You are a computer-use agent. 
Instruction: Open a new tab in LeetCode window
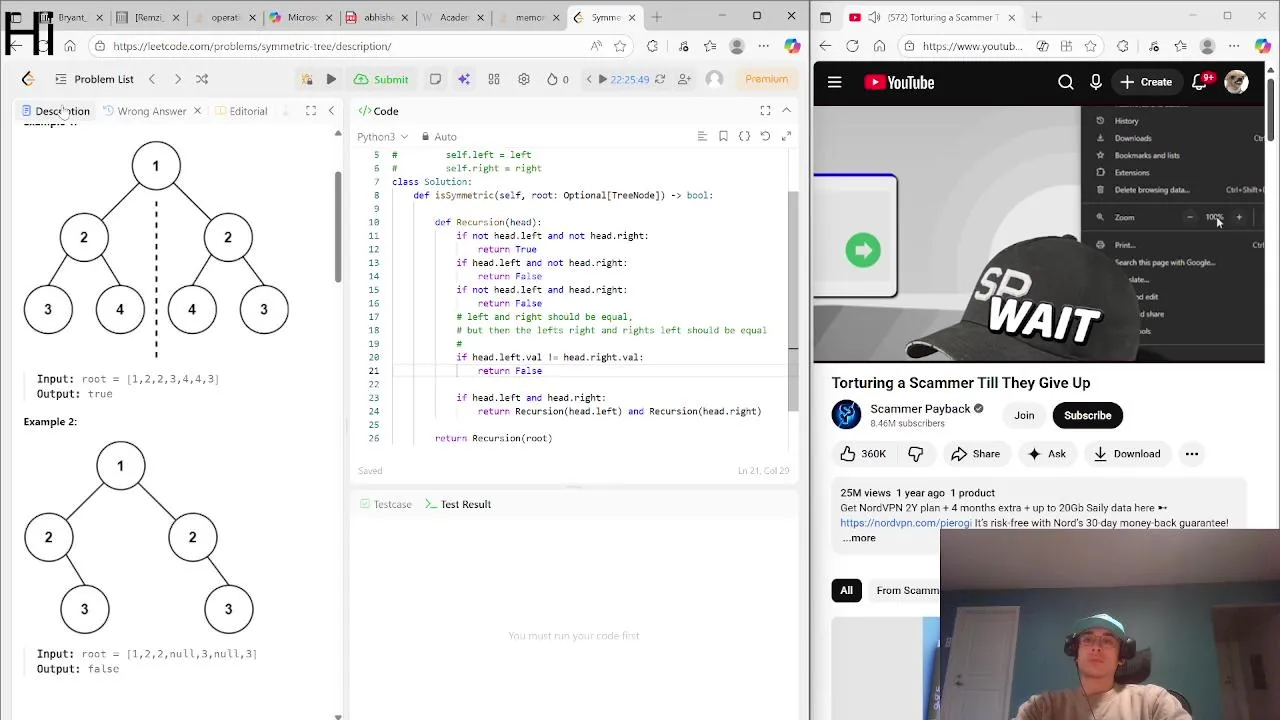pyautogui.click(x=657, y=17)
